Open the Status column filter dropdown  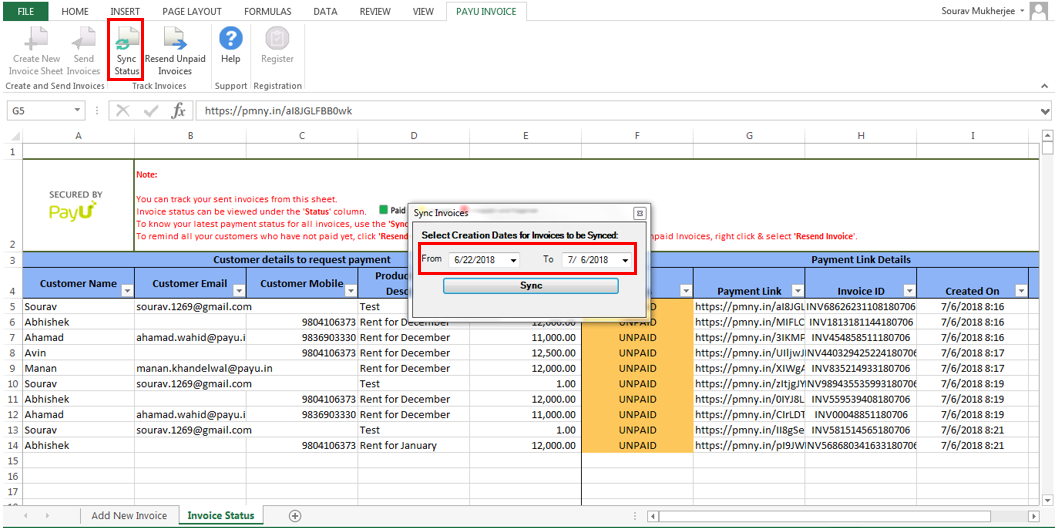[x=686, y=291]
